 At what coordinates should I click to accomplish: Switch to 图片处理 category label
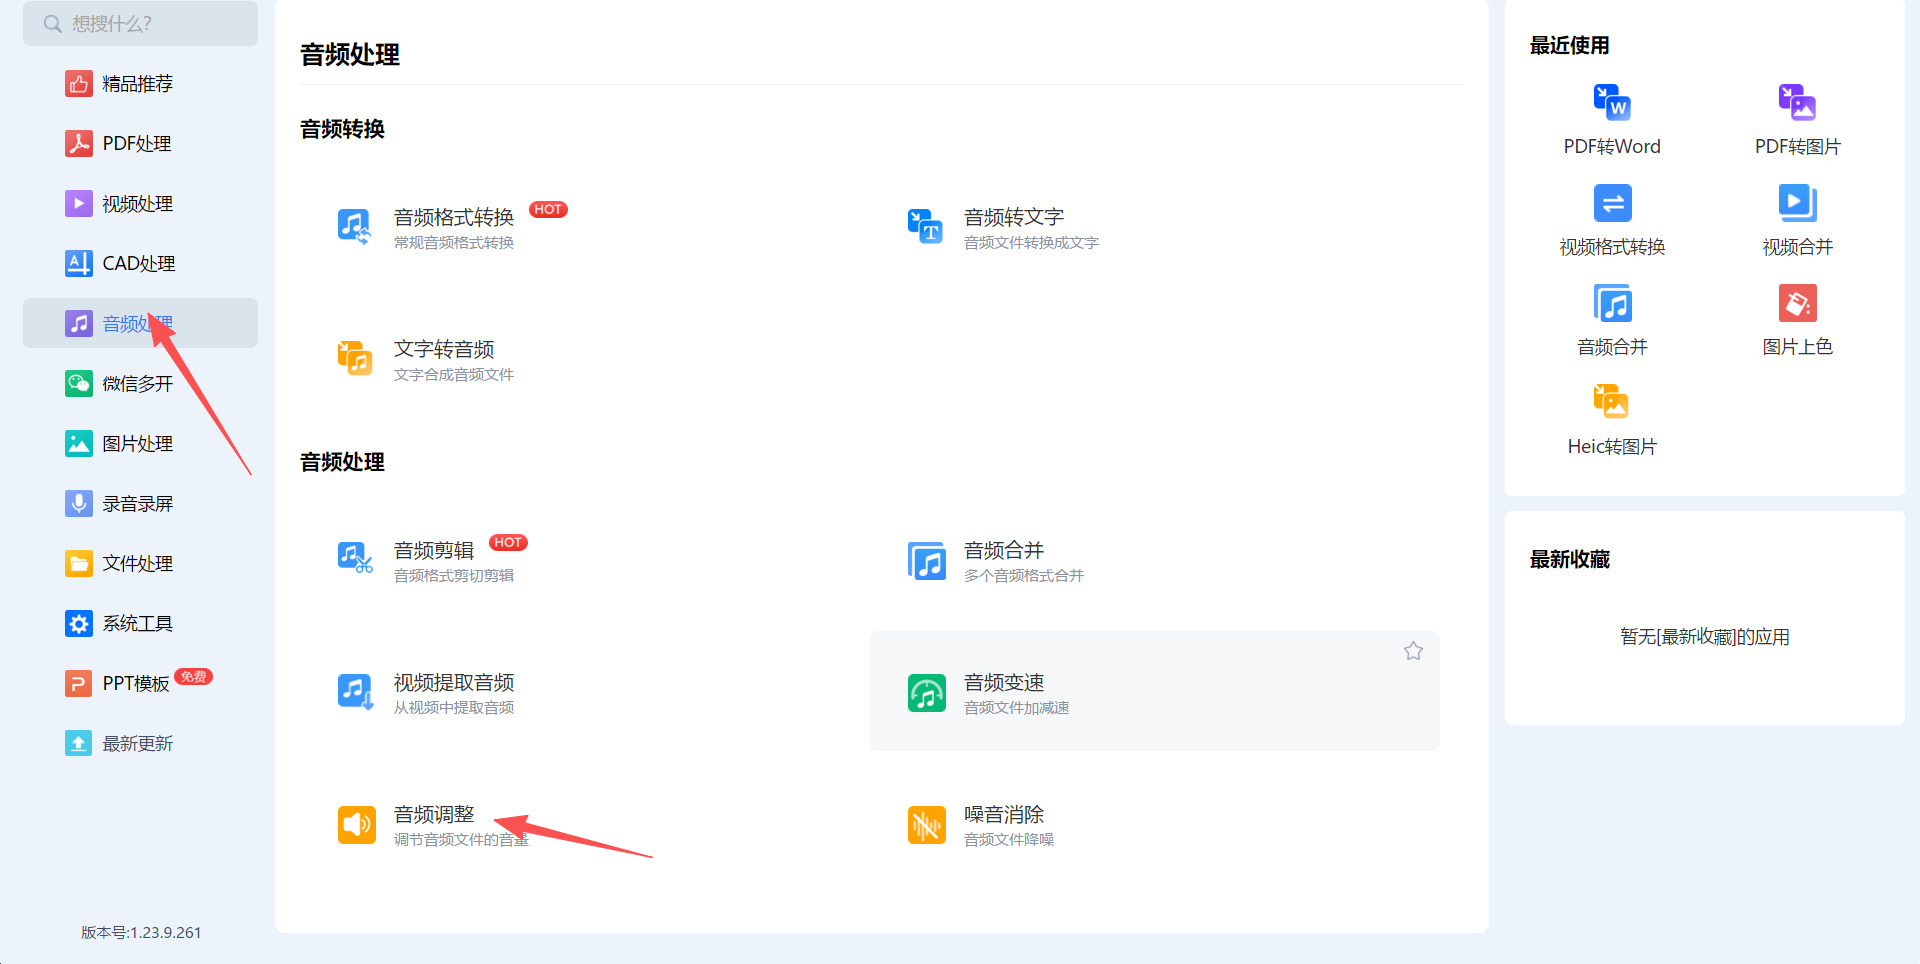138,444
